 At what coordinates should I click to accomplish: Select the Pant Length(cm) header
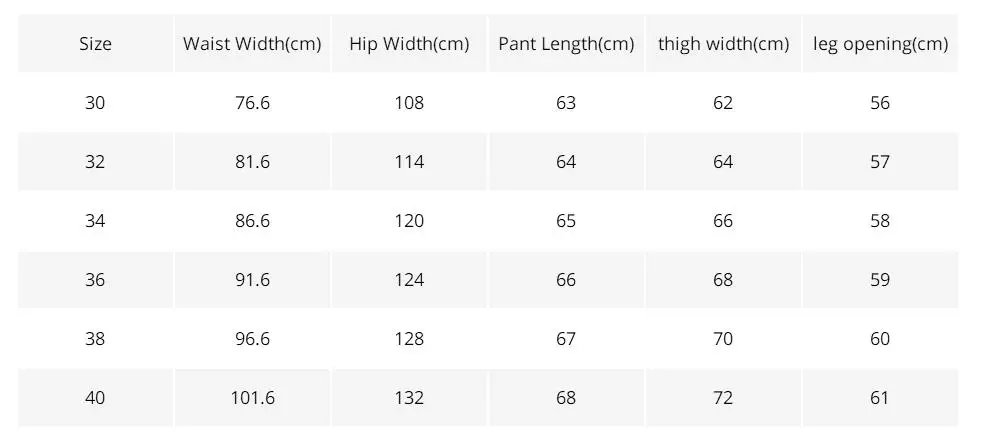[x=566, y=44]
